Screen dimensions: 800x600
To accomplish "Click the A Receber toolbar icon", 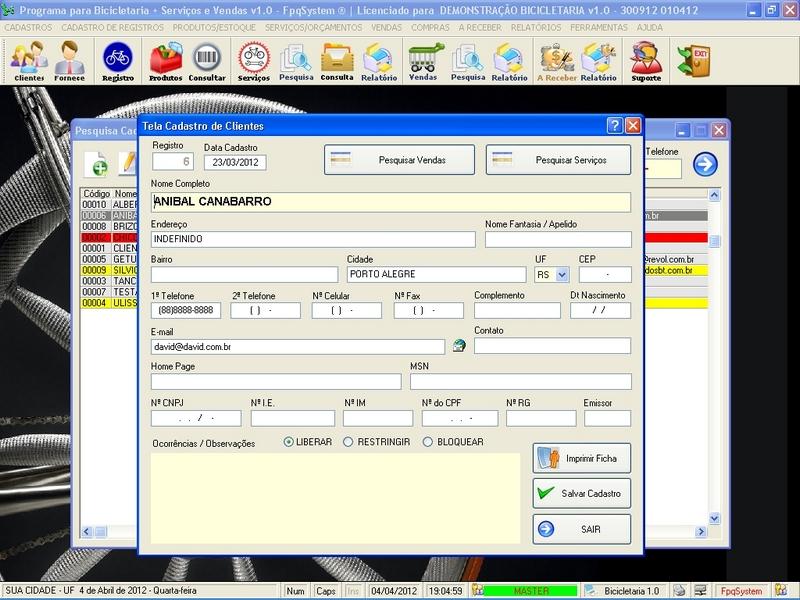I will pyautogui.click(x=555, y=61).
